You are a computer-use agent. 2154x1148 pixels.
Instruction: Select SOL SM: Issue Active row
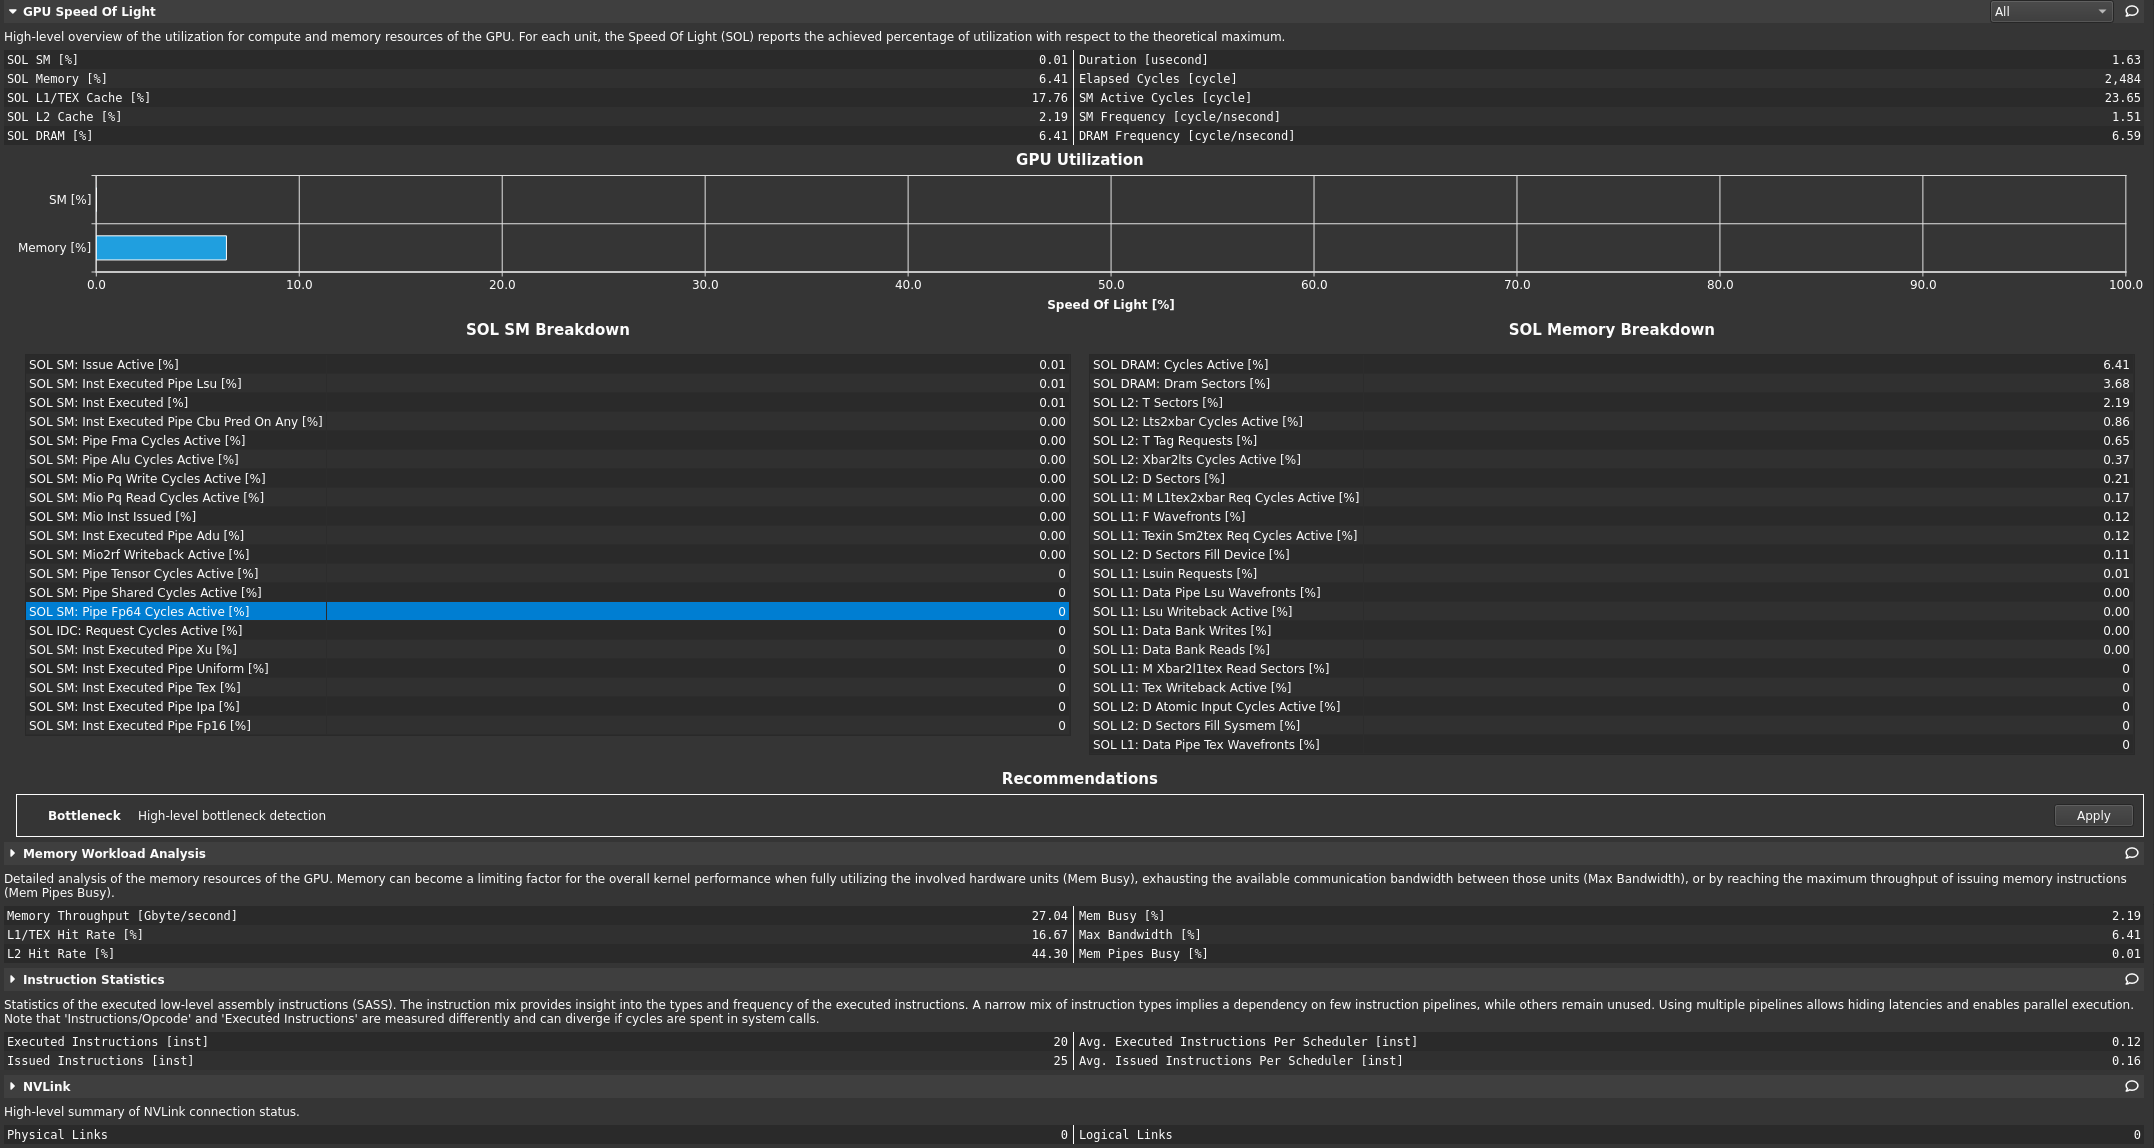click(546, 365)
